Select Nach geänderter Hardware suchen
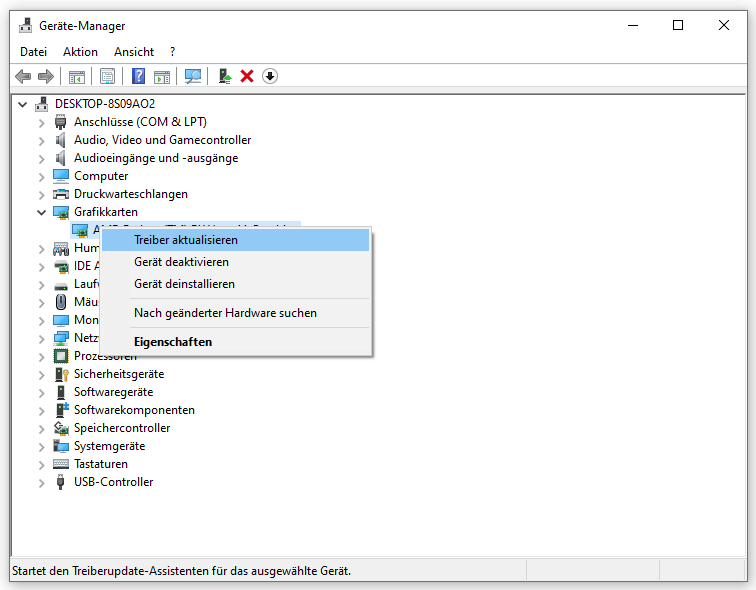This screenshot has width=756, height=590. tap(235, 313)
